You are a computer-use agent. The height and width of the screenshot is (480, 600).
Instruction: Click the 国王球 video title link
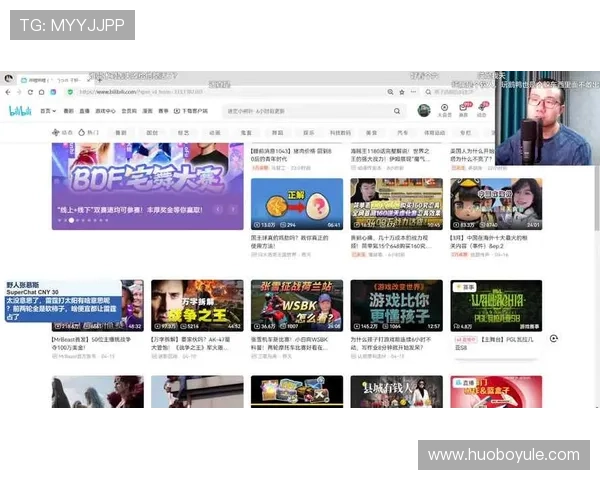290,242
